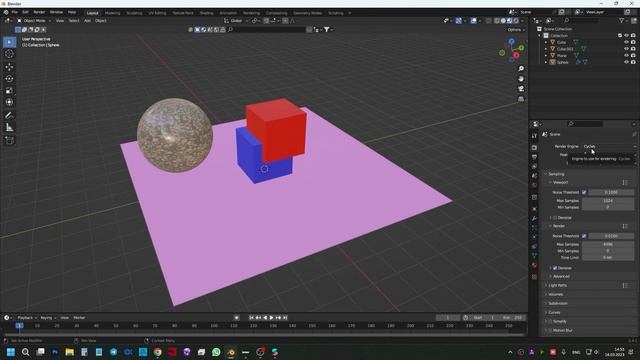Switch to the Modeling workspace tab
640x360 pixels.
pyautogui.click(x=113, y=13)
